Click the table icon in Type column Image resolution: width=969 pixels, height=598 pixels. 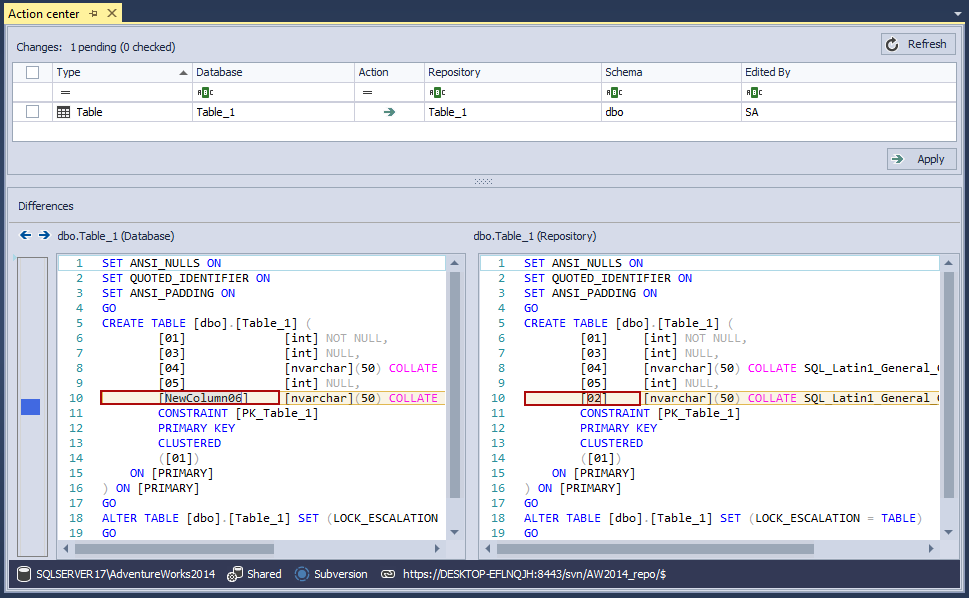(63, 112)
